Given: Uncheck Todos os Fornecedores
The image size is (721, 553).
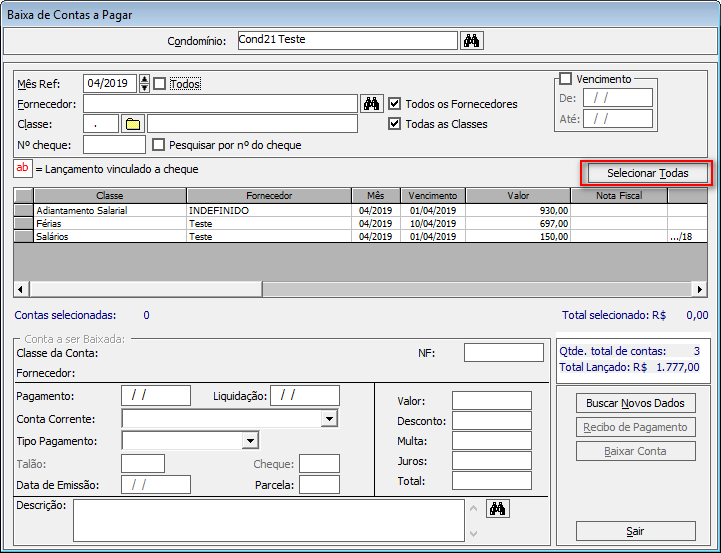Looking at the screenshot, I should pyautogui.click(x=394, y=103).
